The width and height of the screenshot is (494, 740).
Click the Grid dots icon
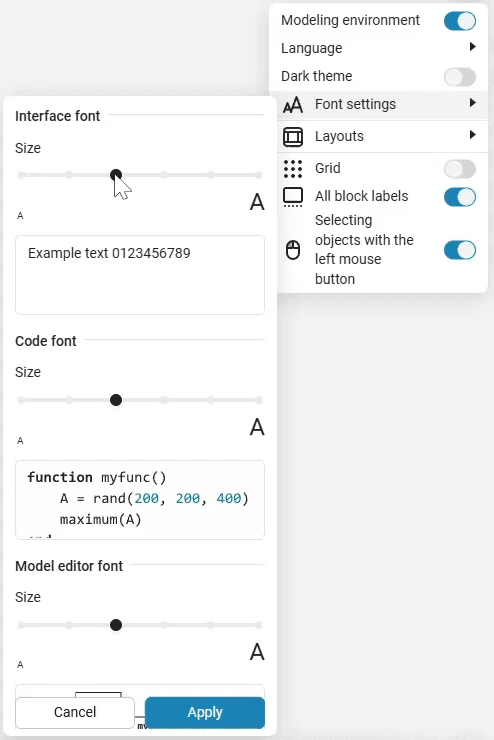click(293, 168)
